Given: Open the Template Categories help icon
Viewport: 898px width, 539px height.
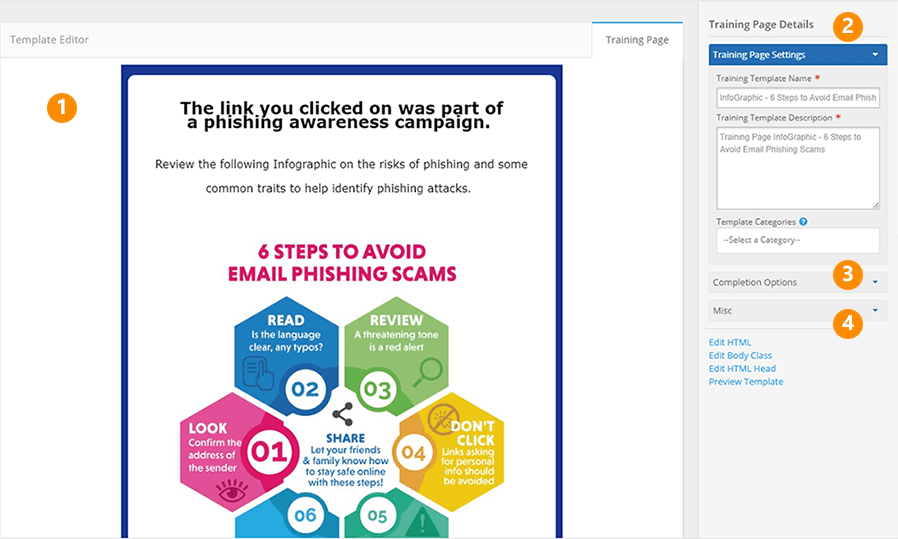Looking at the screenshot, I should click(803, 222).
